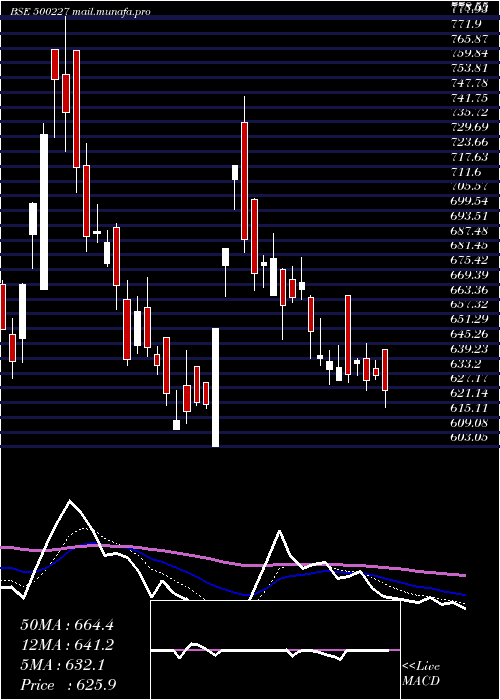Screen dimensions: 500x700
Task: Select the 753.81 price axis label
Action: pyautogui.click(x=470, y=68)
